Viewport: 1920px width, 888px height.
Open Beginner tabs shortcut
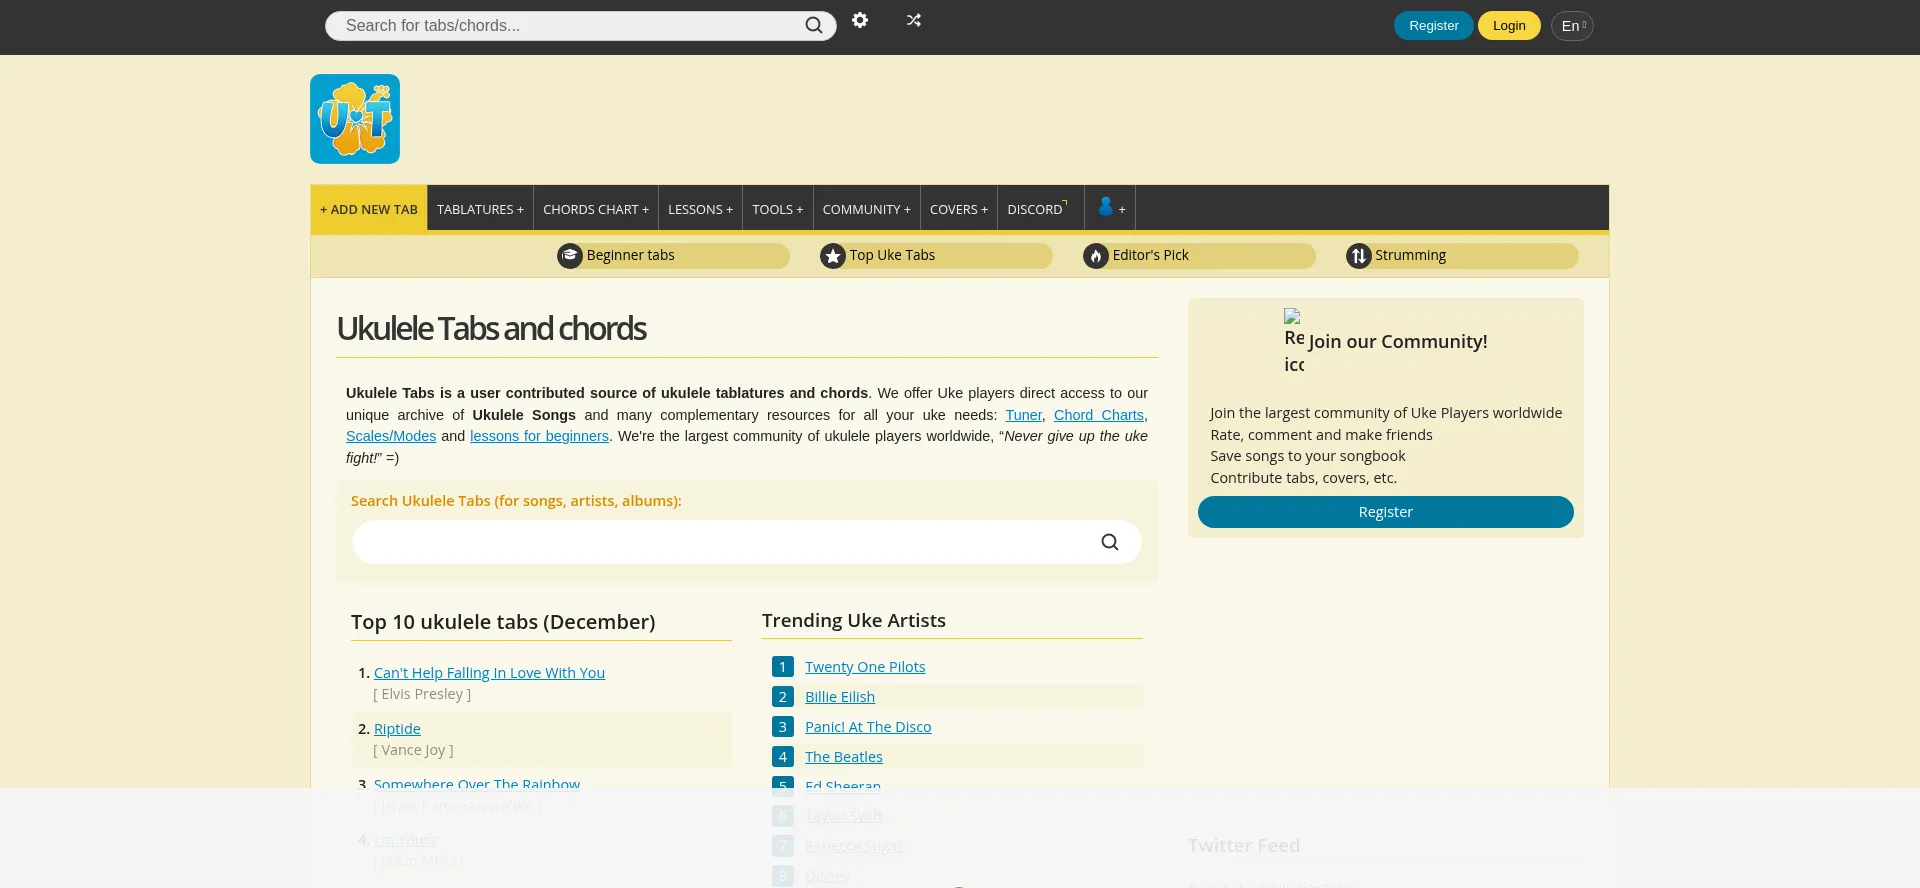pos(673,256)
